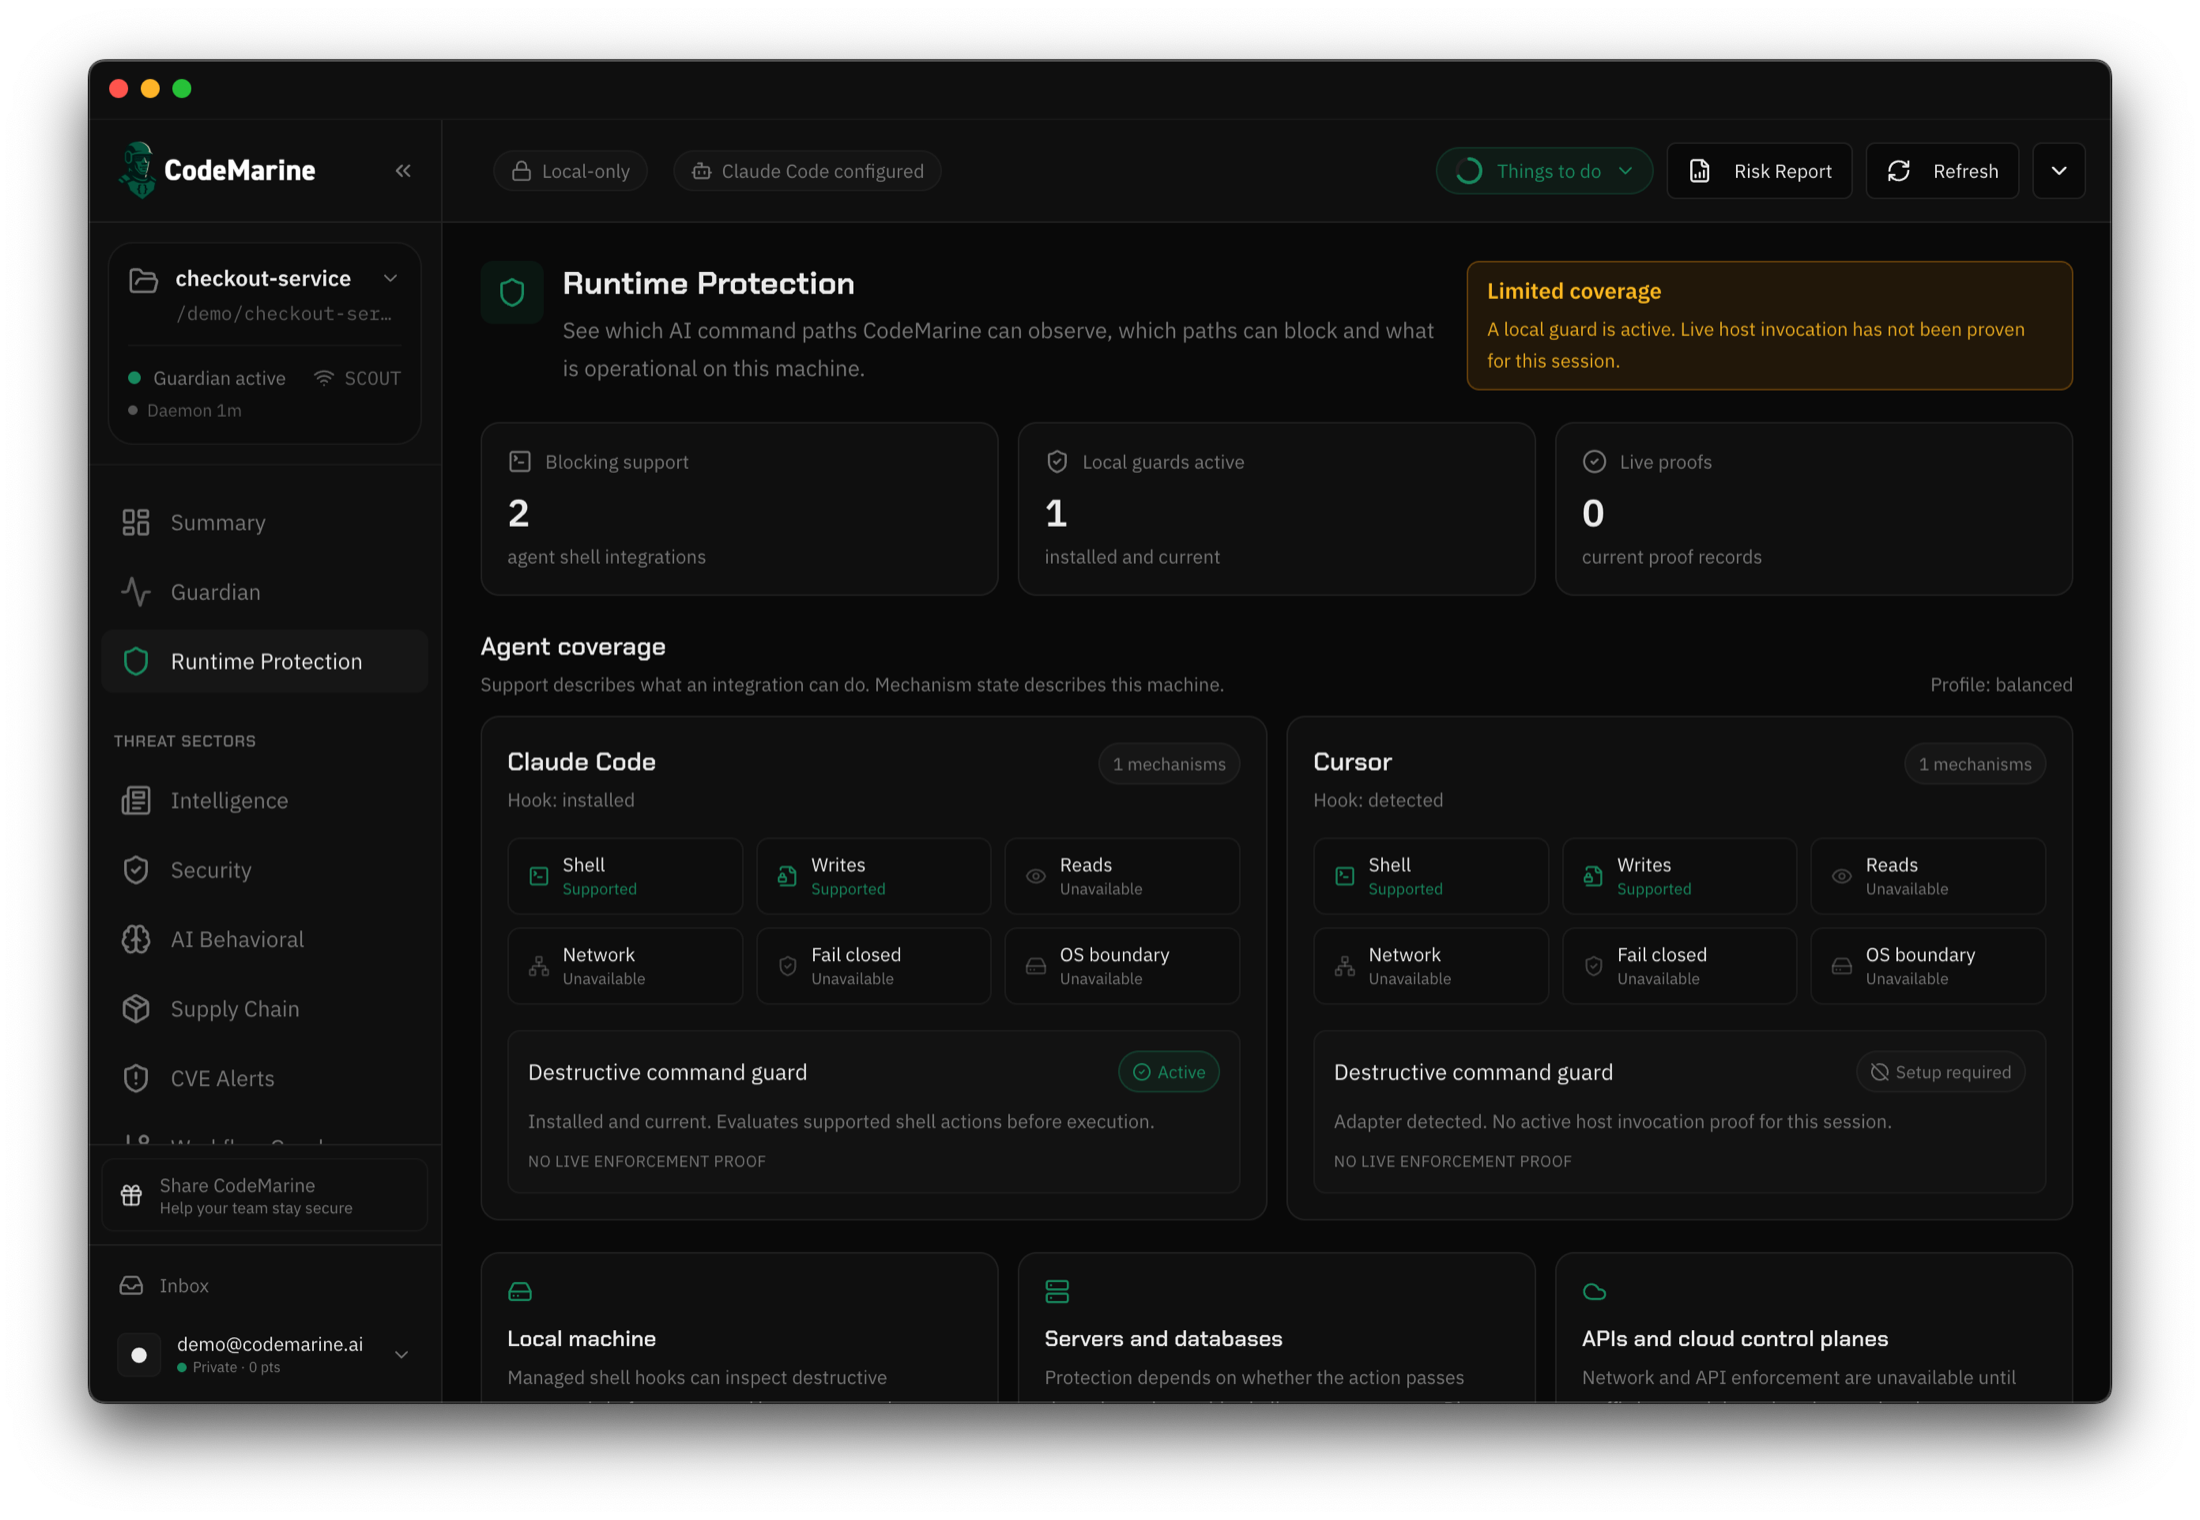Click Share CodeMarine gift card
This screenshot has height=1520, width=2200.
click(x=265, y=1195)
